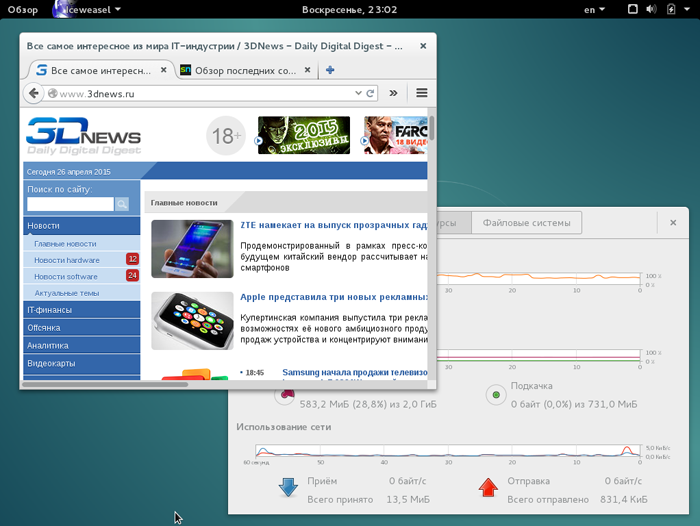Click the 18+ age rating badge
Image resolution: width=700 pixels, height=526 pixels.
[226, 136]
